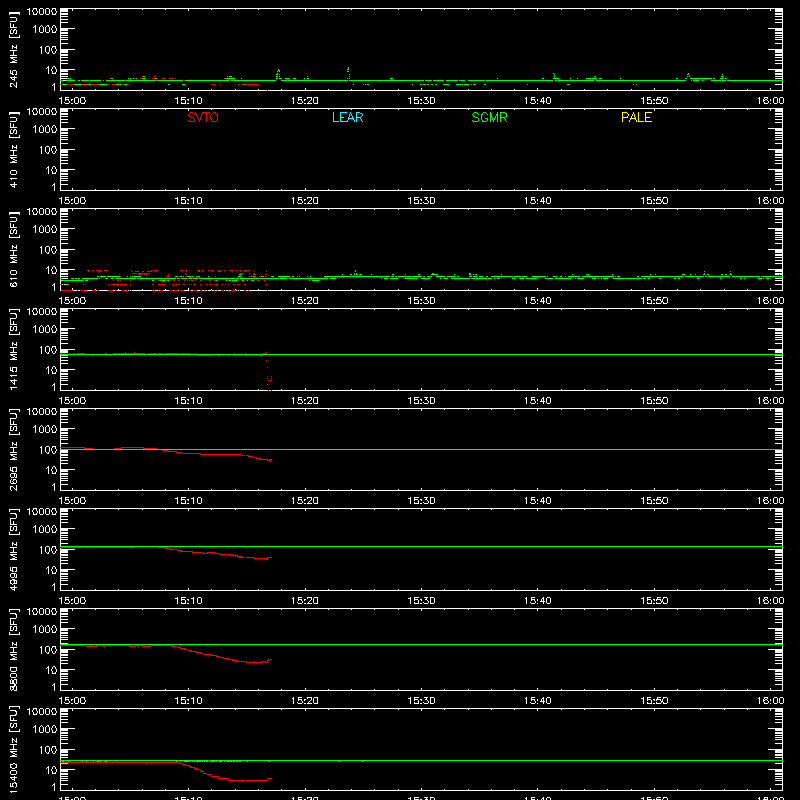
Task: Click the green SGMR station label
Action: [489, 117]
